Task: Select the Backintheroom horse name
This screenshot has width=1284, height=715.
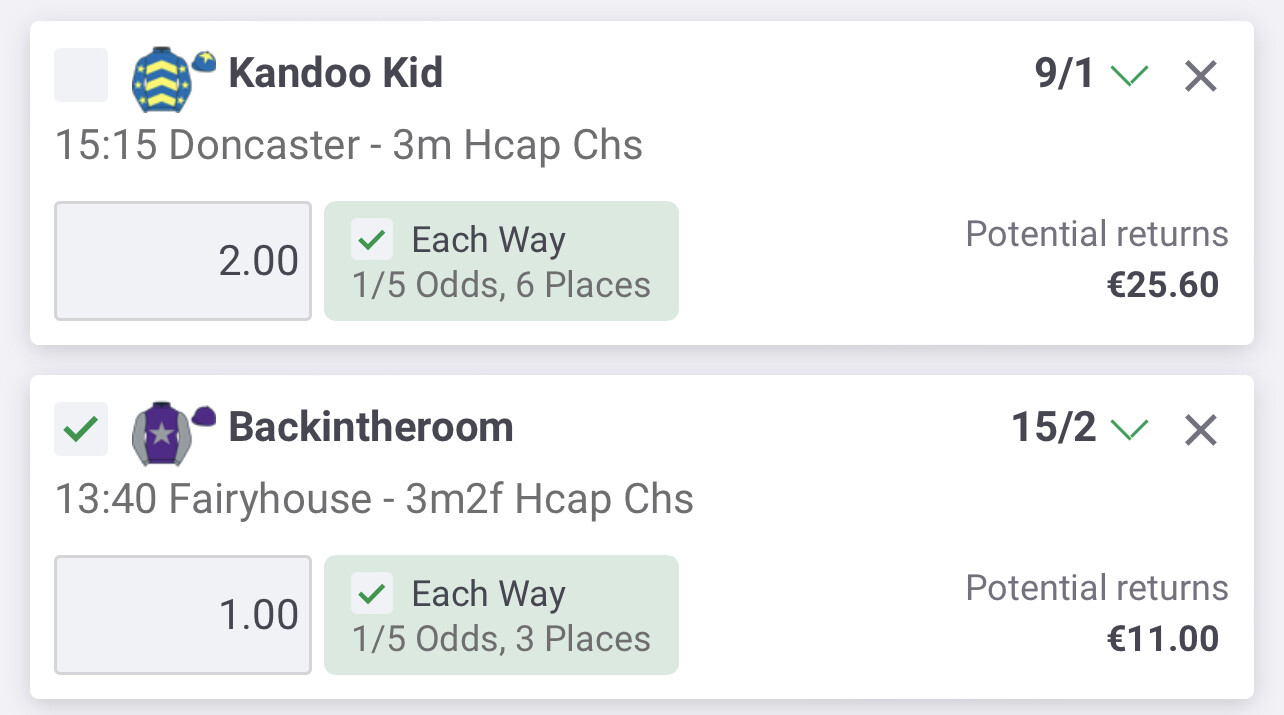Action: click(371, 428)
